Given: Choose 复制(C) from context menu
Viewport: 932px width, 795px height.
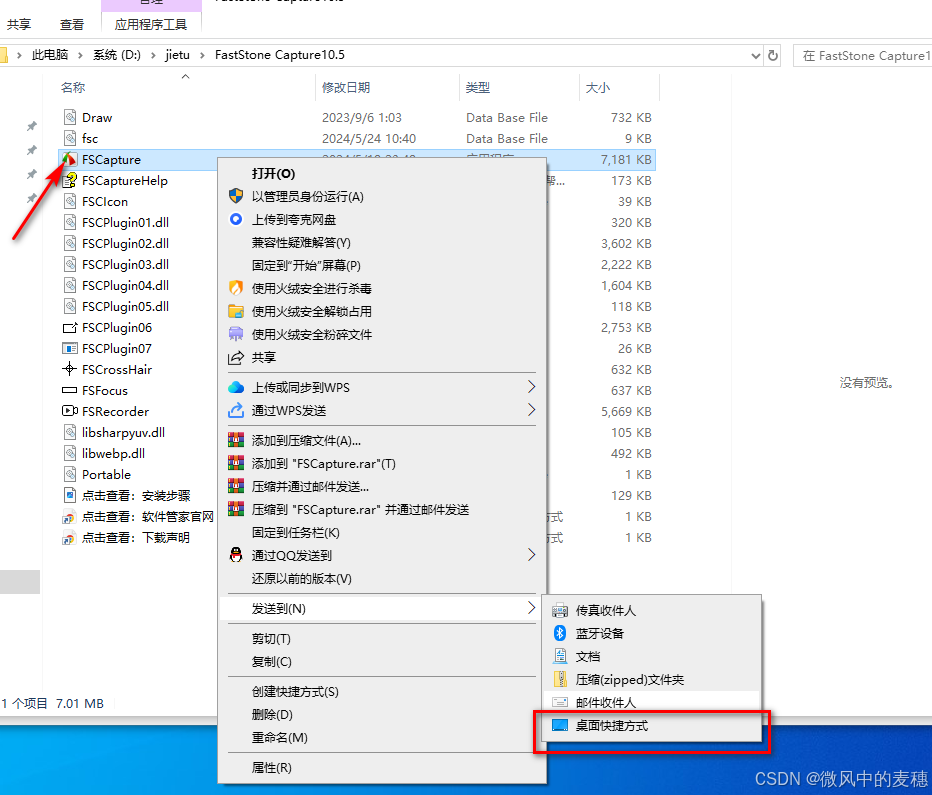Looking at the screenshot, I should click(382, 661).
